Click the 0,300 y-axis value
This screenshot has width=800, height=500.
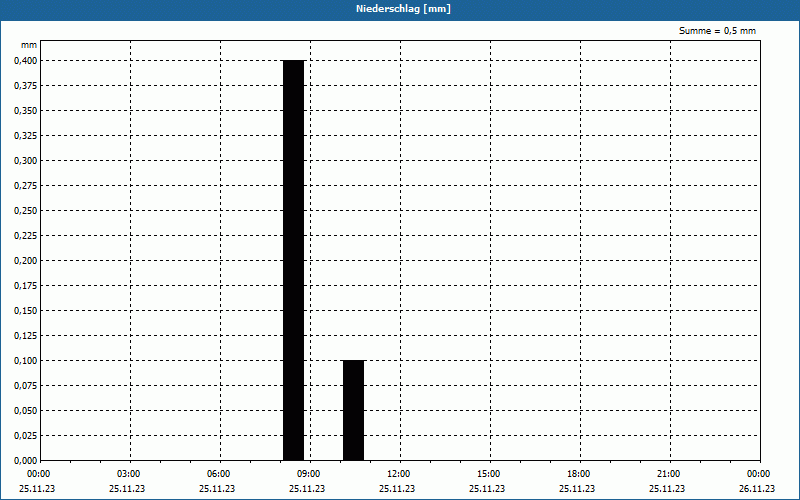(x=26, y=161)
